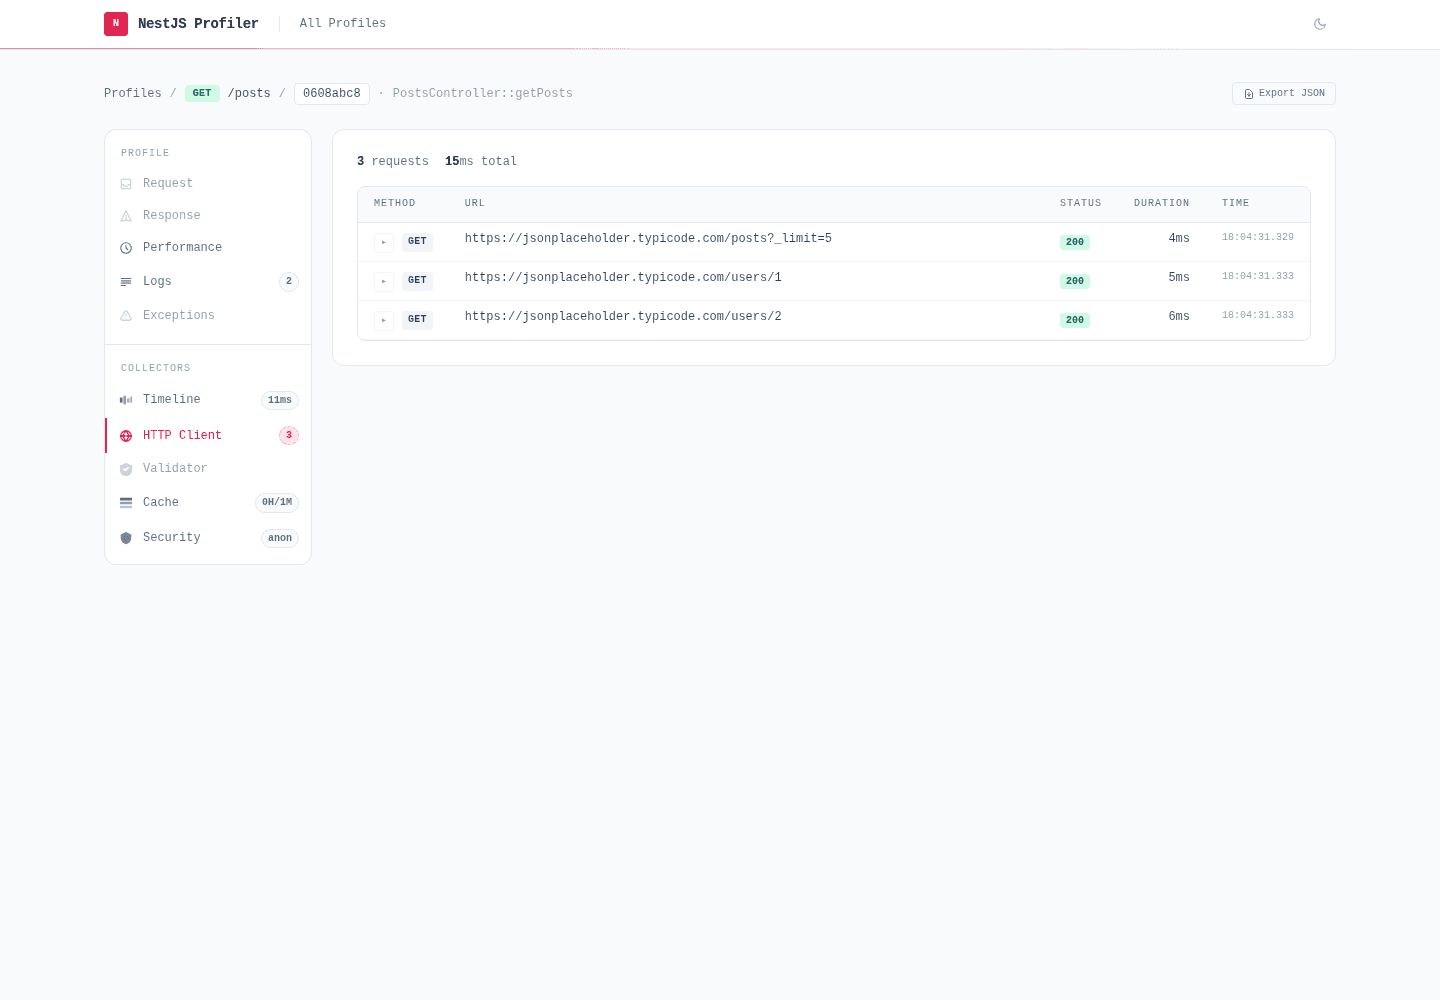Click the 0H/1M cache badge
This screenshot has width=1440, height=1000.
tap(277, 503)
